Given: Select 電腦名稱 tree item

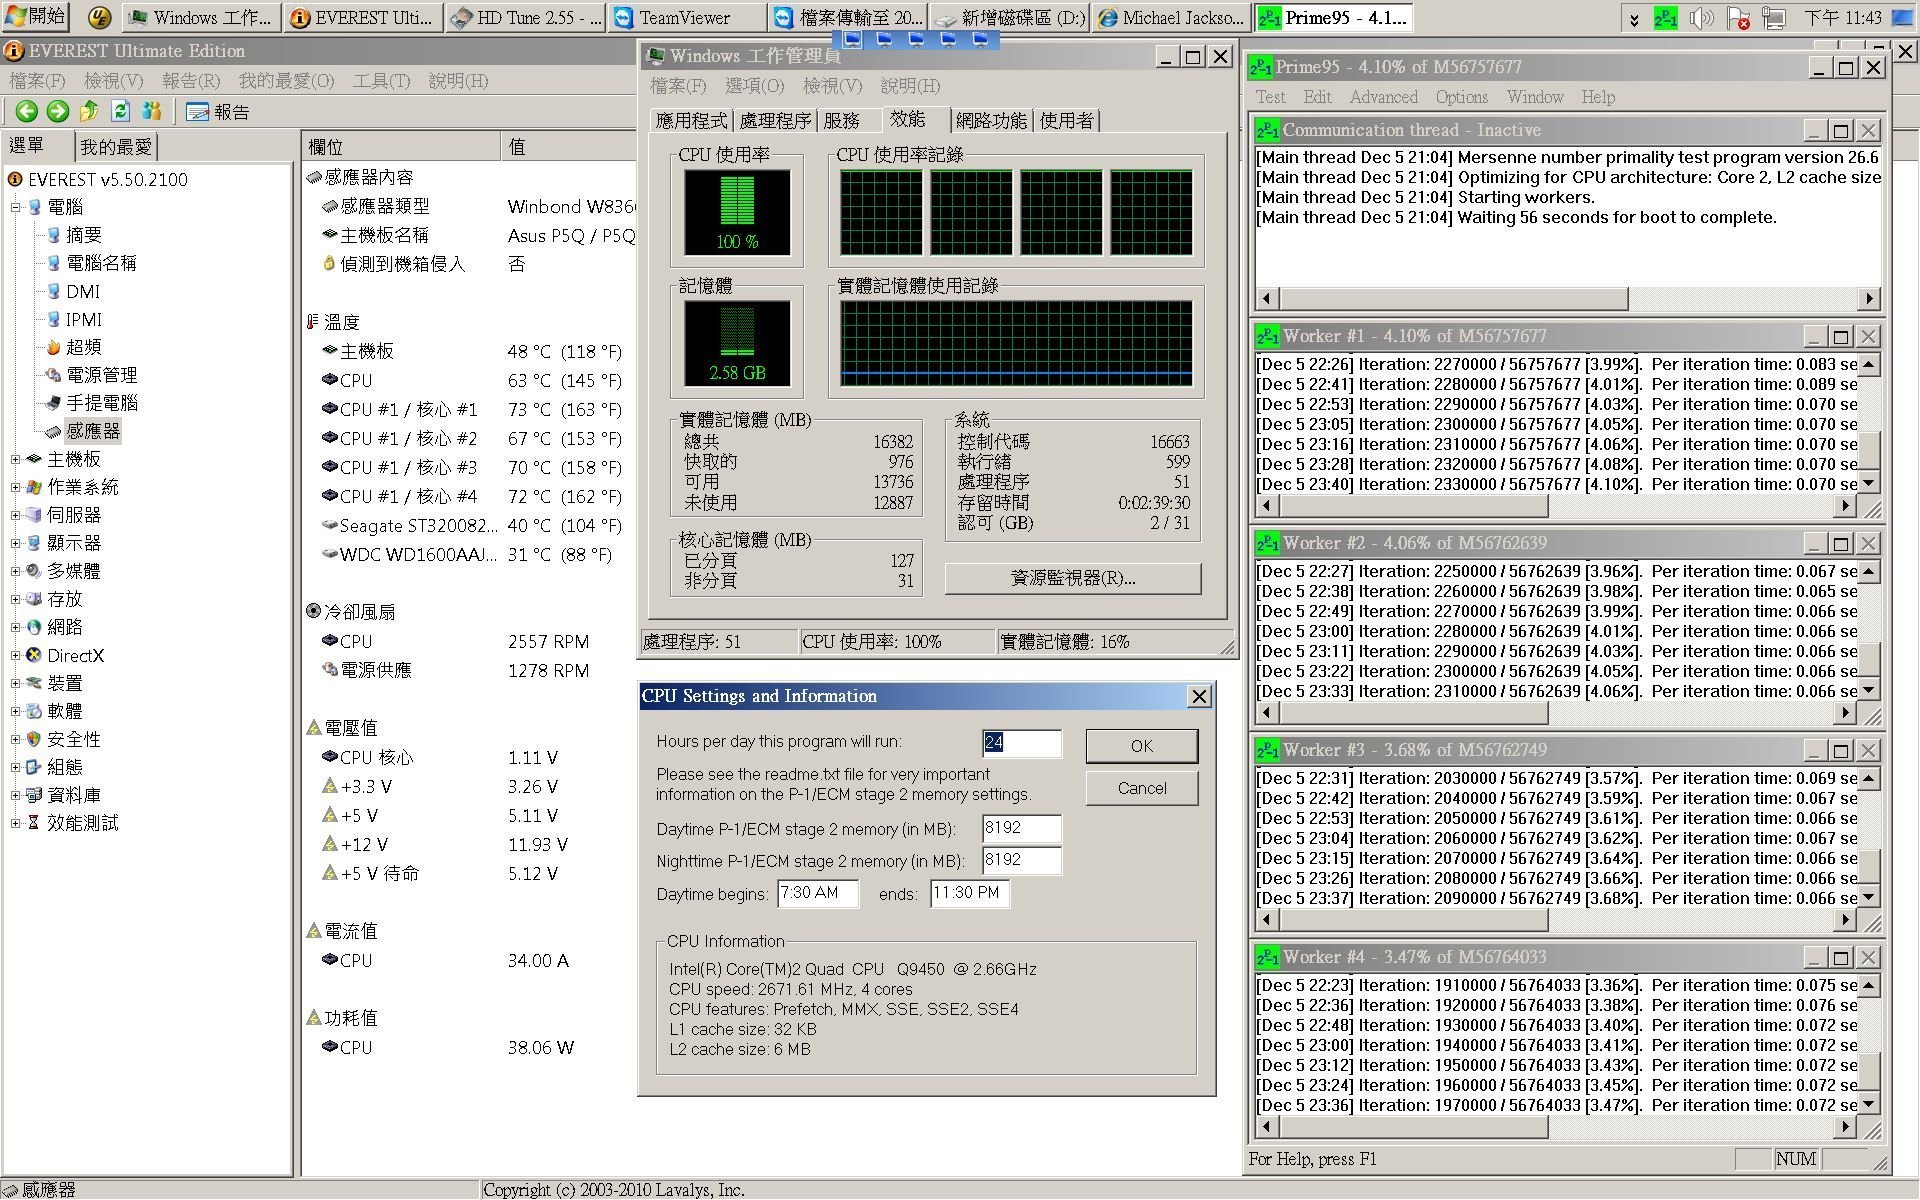Looking at the screenshot, I should point(101,263).
